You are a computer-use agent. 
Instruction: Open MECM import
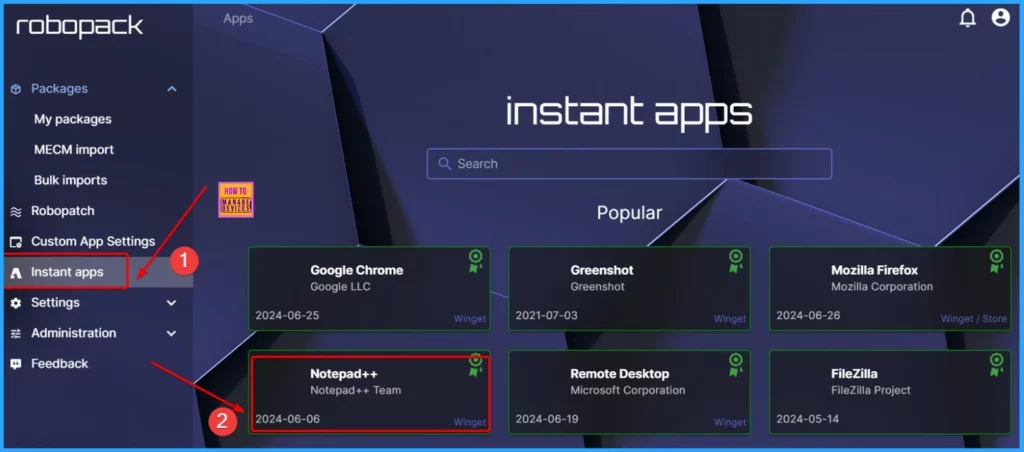point(74,150)
